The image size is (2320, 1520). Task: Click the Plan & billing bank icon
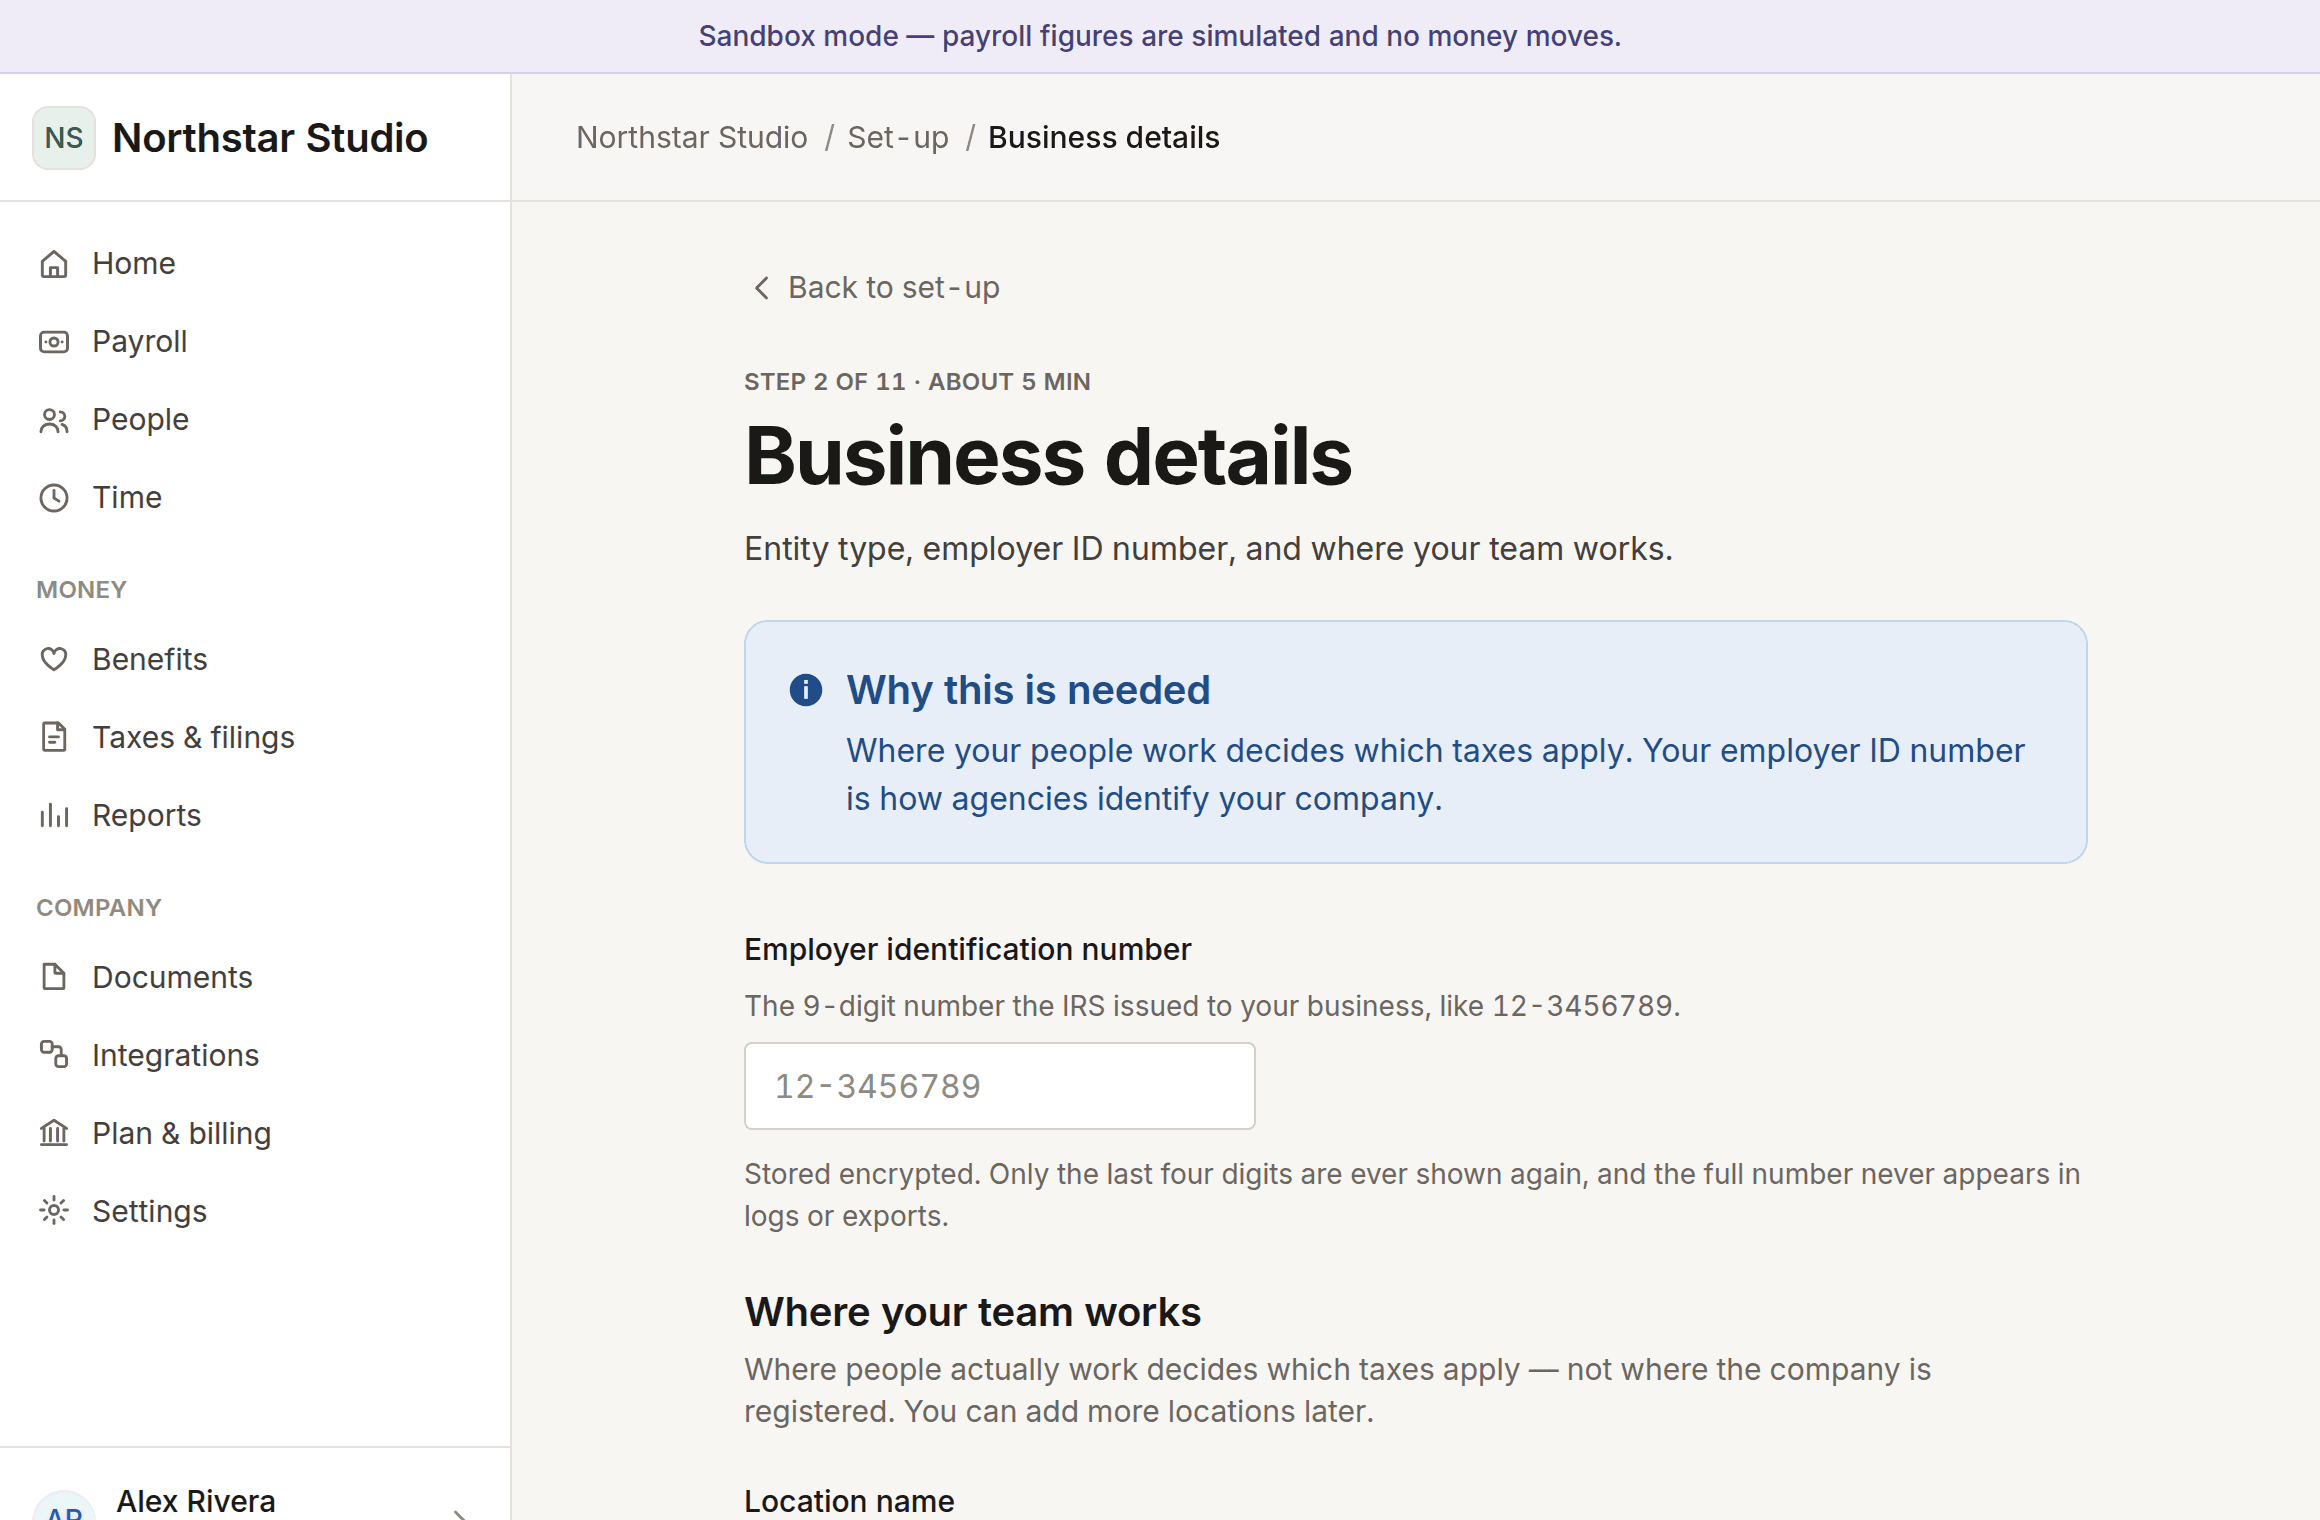click(54, 1134)
